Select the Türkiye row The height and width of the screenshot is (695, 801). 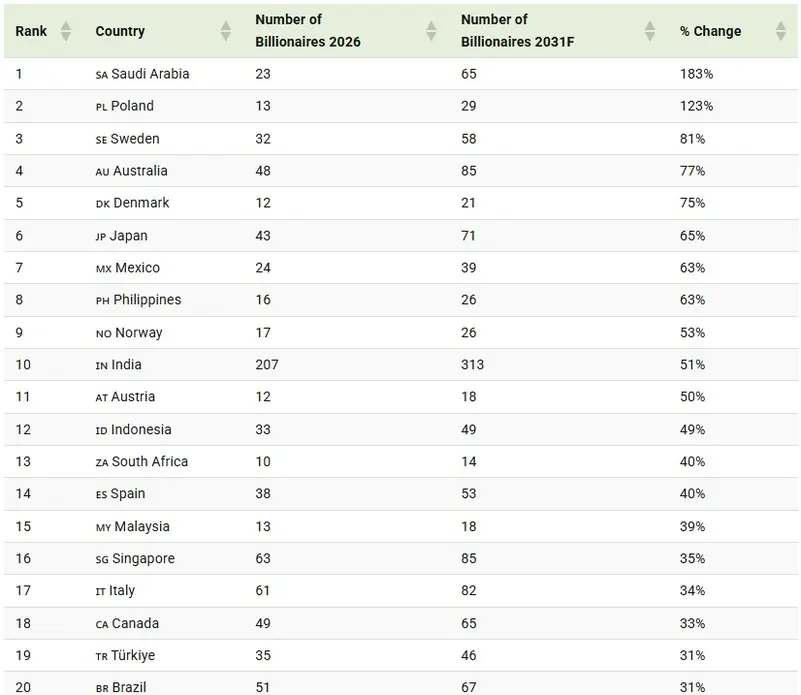(400, 655)
